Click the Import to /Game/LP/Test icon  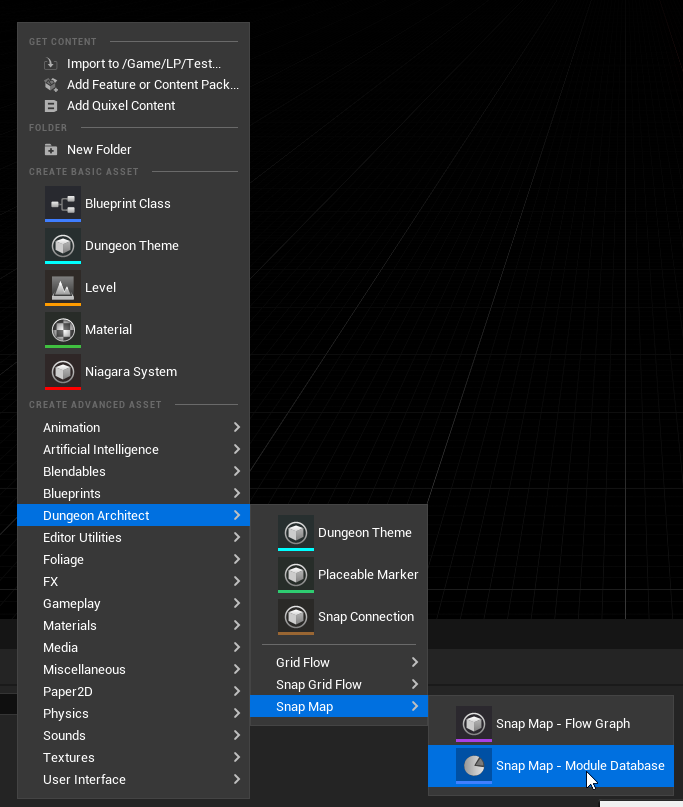[50, 63]
